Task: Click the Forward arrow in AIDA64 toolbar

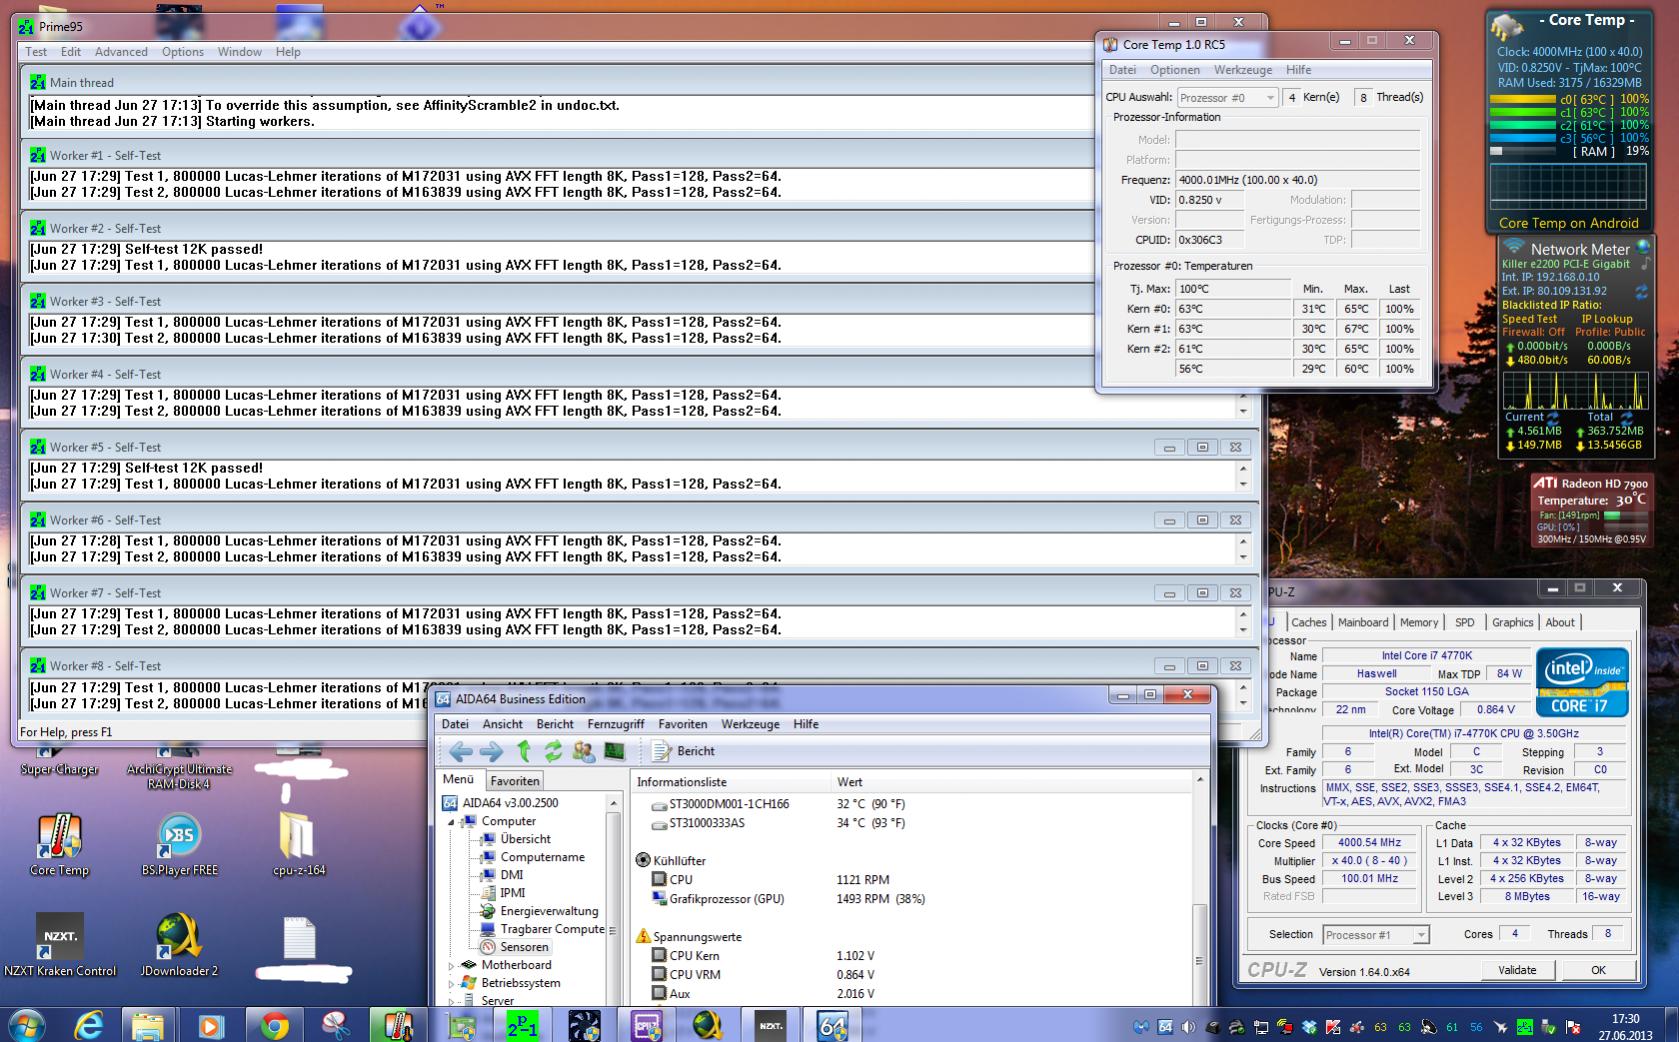Action: (491, 751)
